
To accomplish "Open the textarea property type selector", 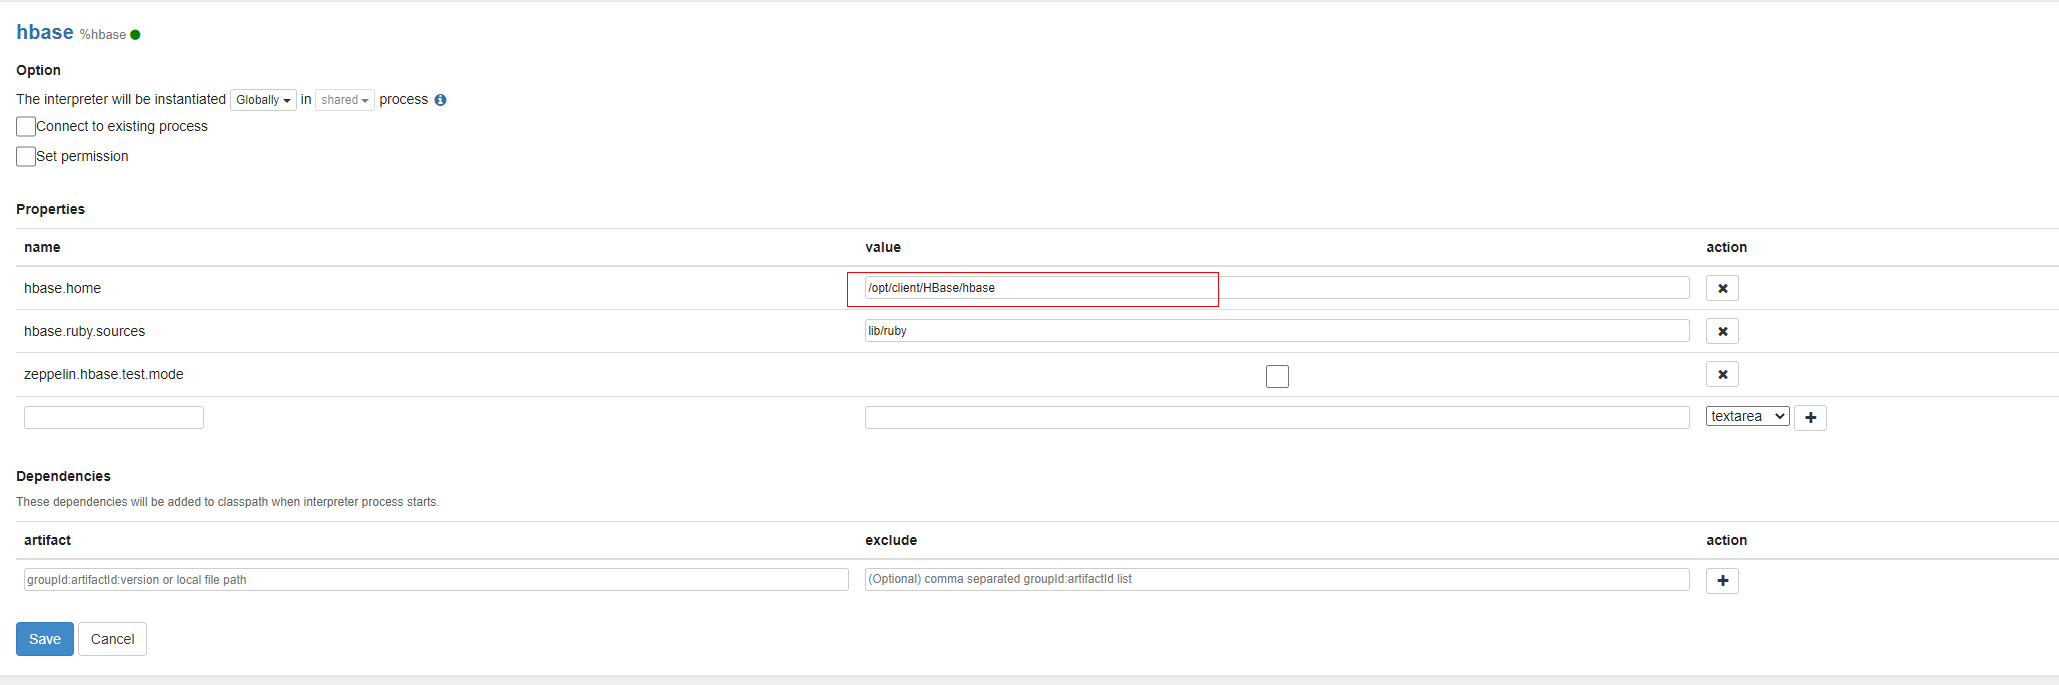I will (1747, 417).
